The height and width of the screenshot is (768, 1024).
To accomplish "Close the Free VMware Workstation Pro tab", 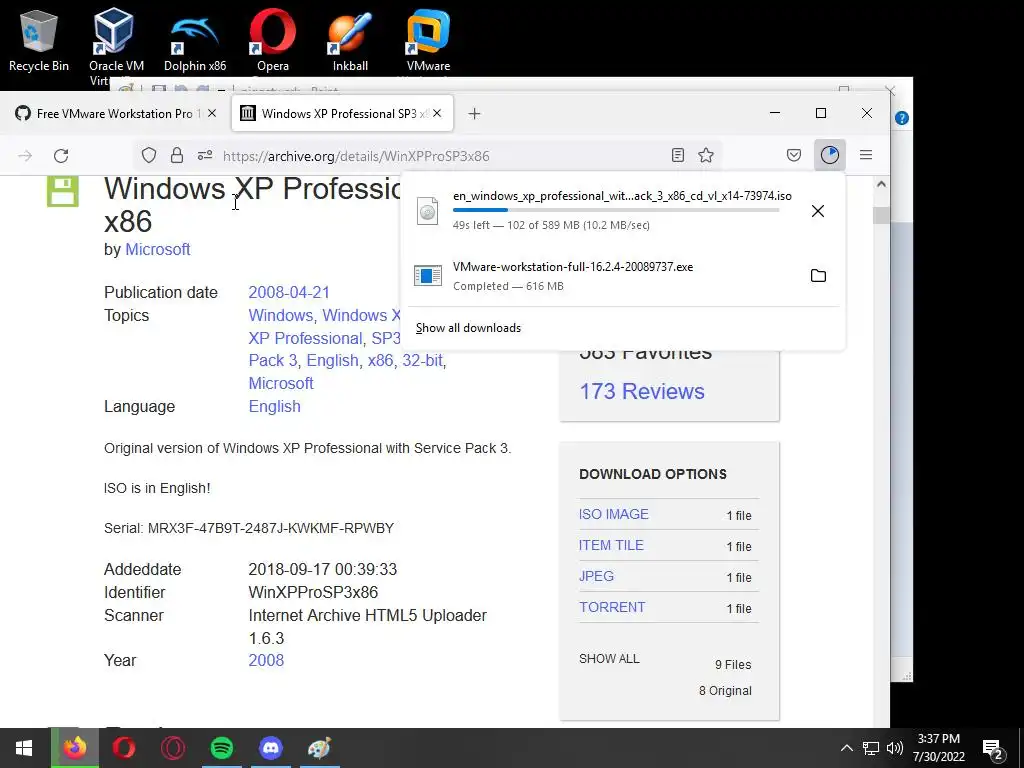I will (212, 114).
